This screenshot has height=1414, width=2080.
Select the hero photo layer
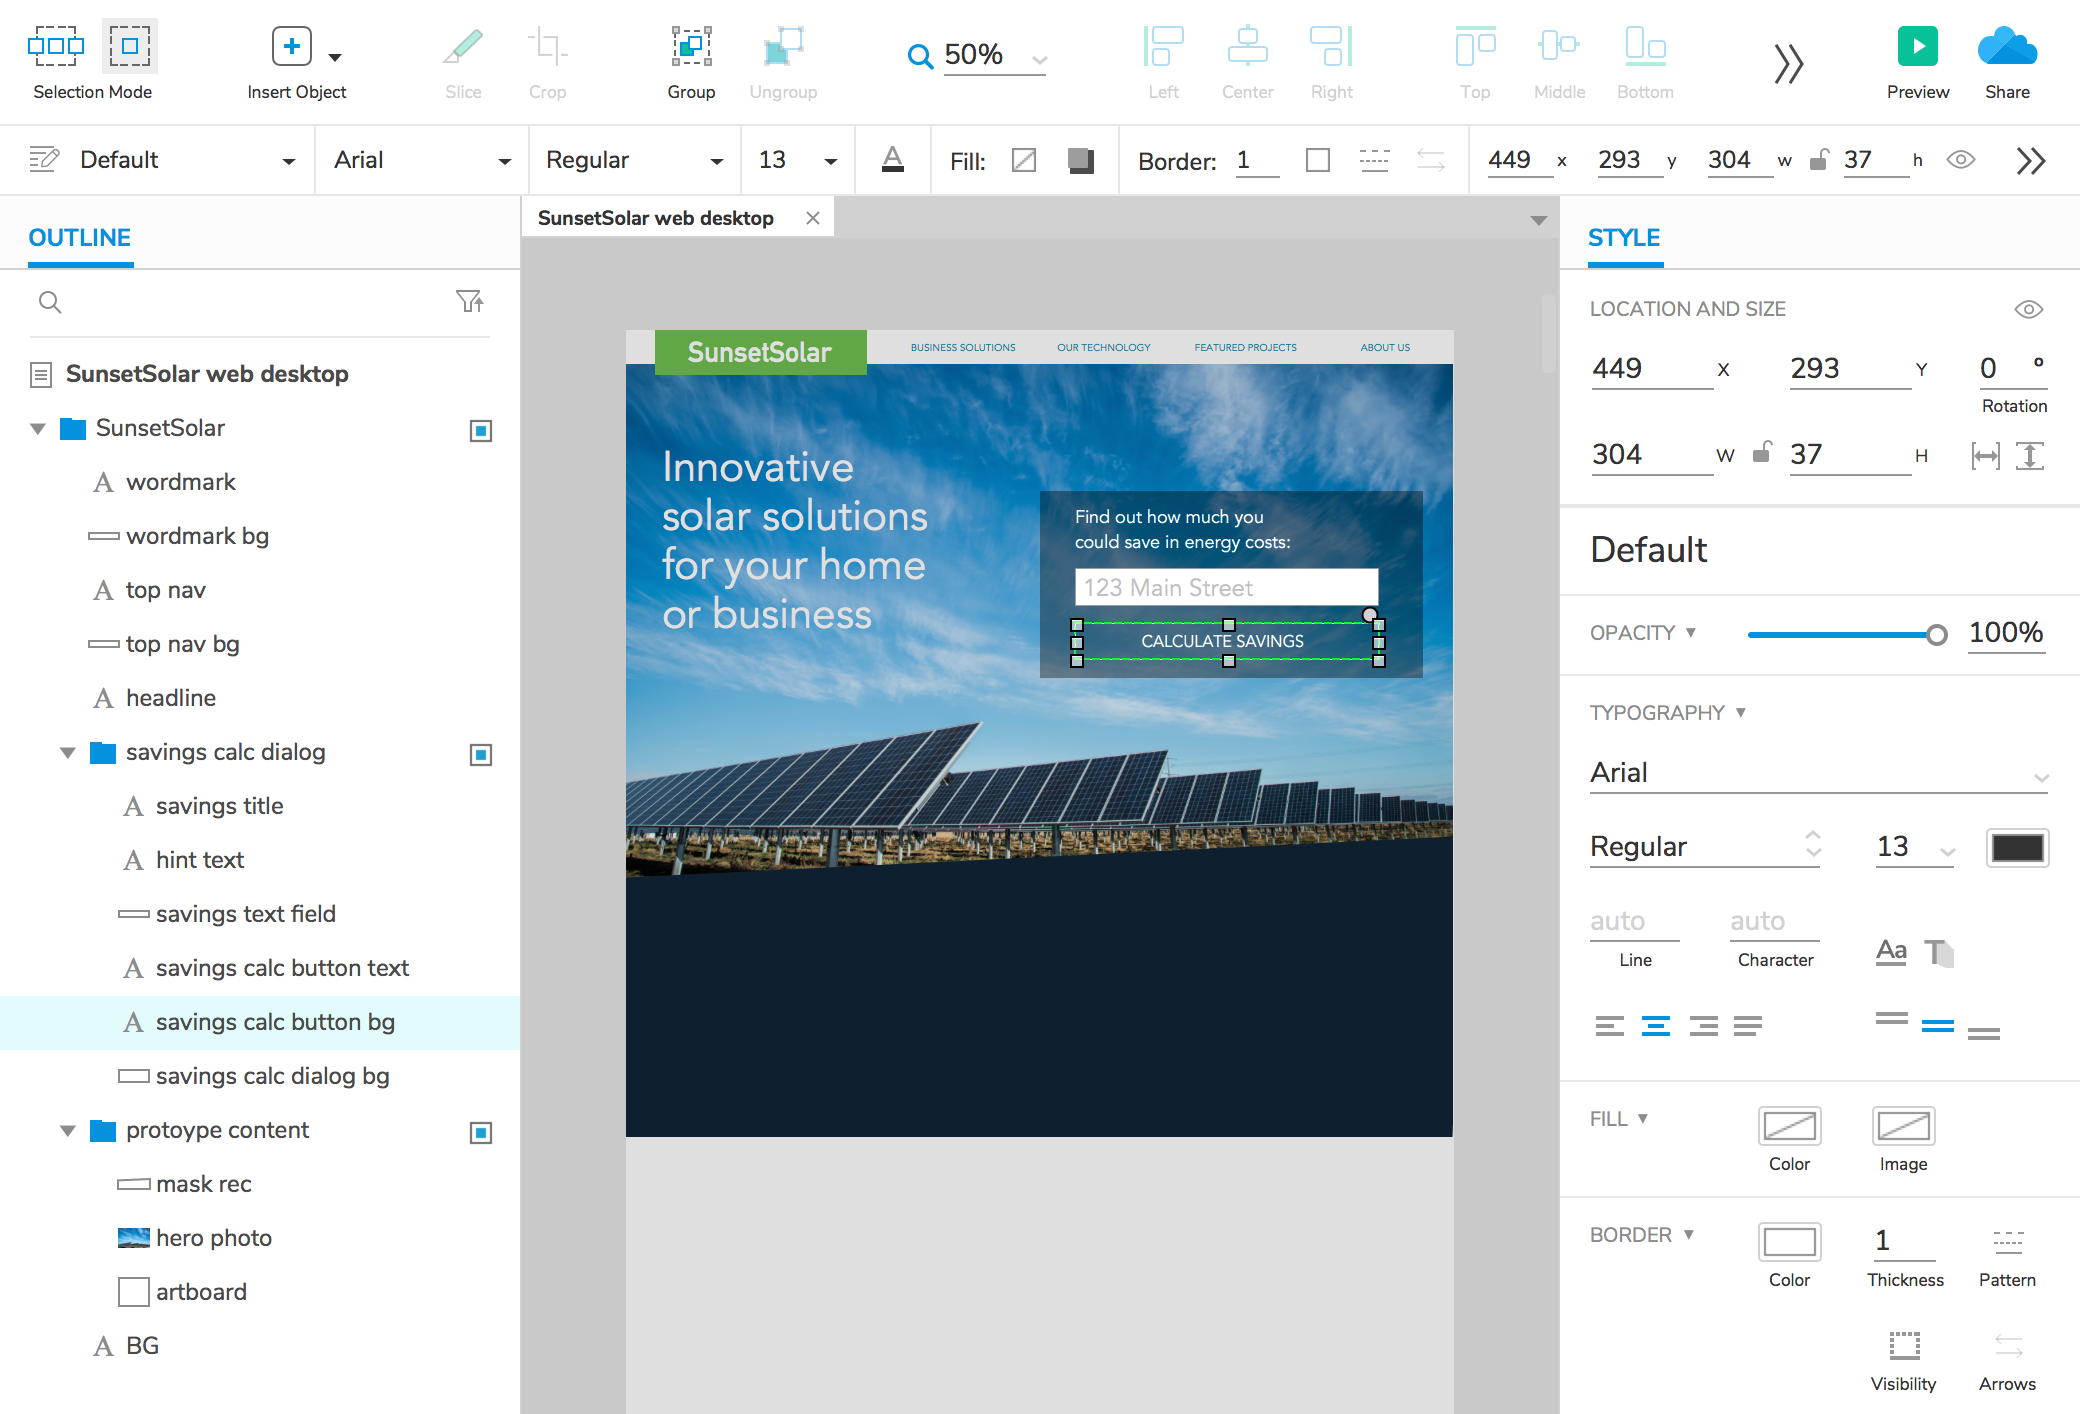tap(213, 1238)
